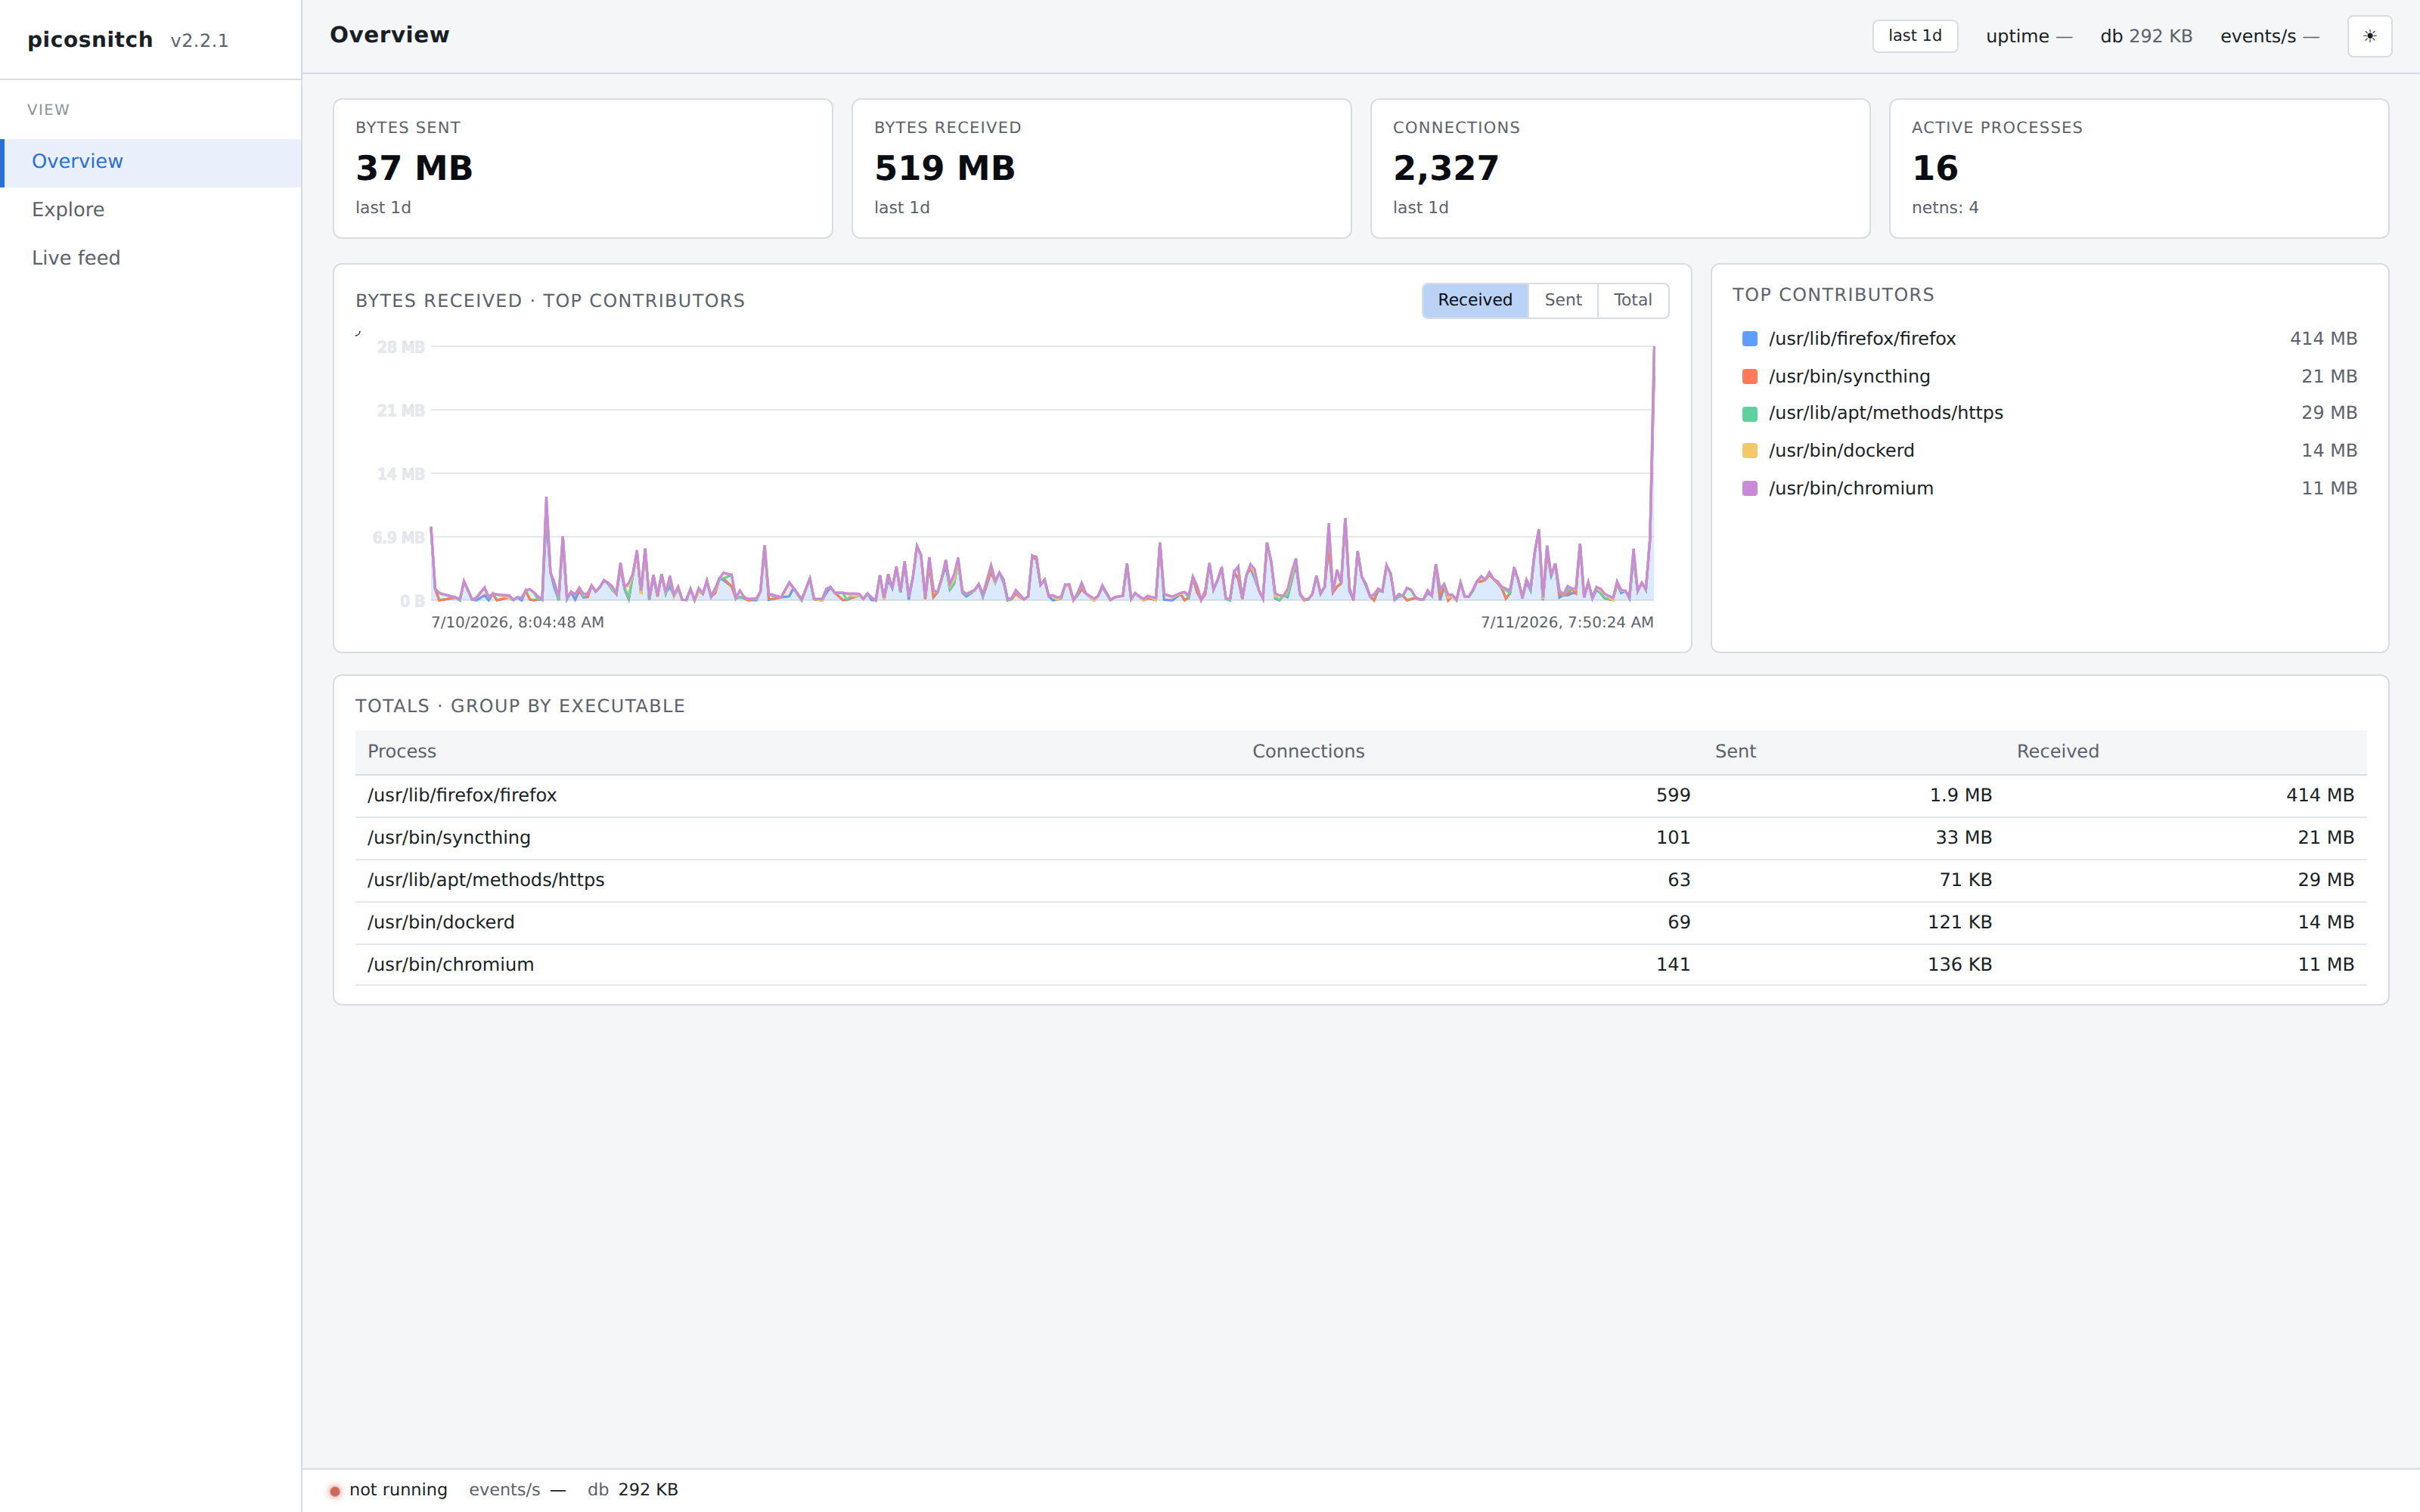2420x1512 pixels.
Task: Select /usr/lib/firefox/firefox in Top Contributors
Action: click(x=2049, y=339)
